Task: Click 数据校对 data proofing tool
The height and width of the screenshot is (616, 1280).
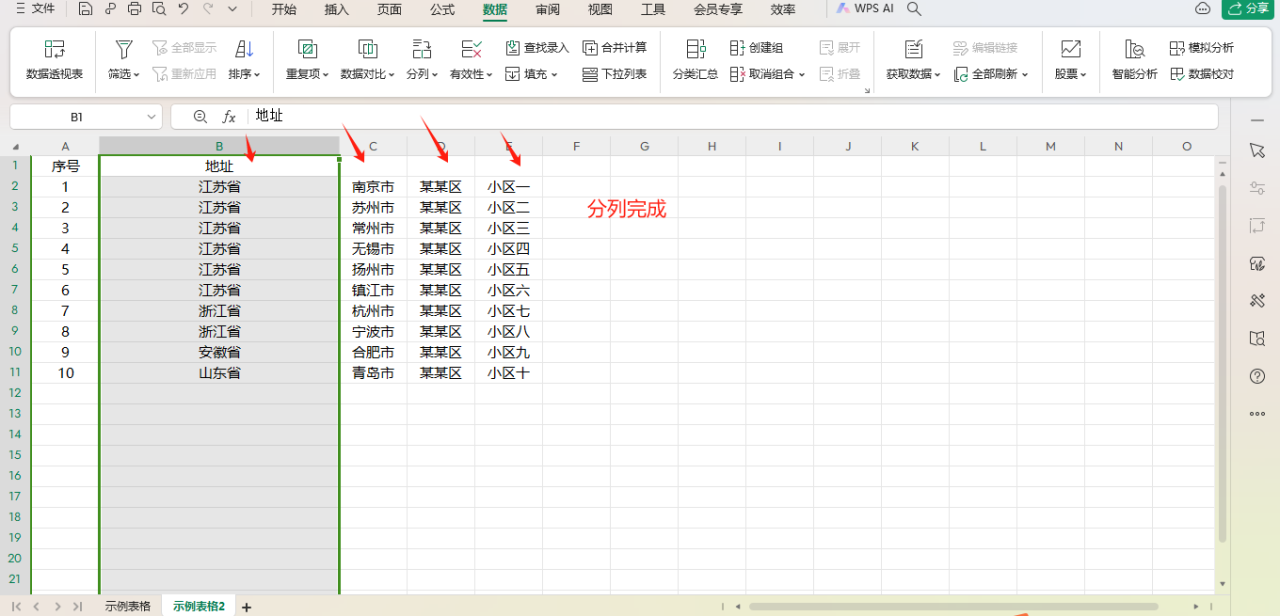Action: [x=1202, y=74]
